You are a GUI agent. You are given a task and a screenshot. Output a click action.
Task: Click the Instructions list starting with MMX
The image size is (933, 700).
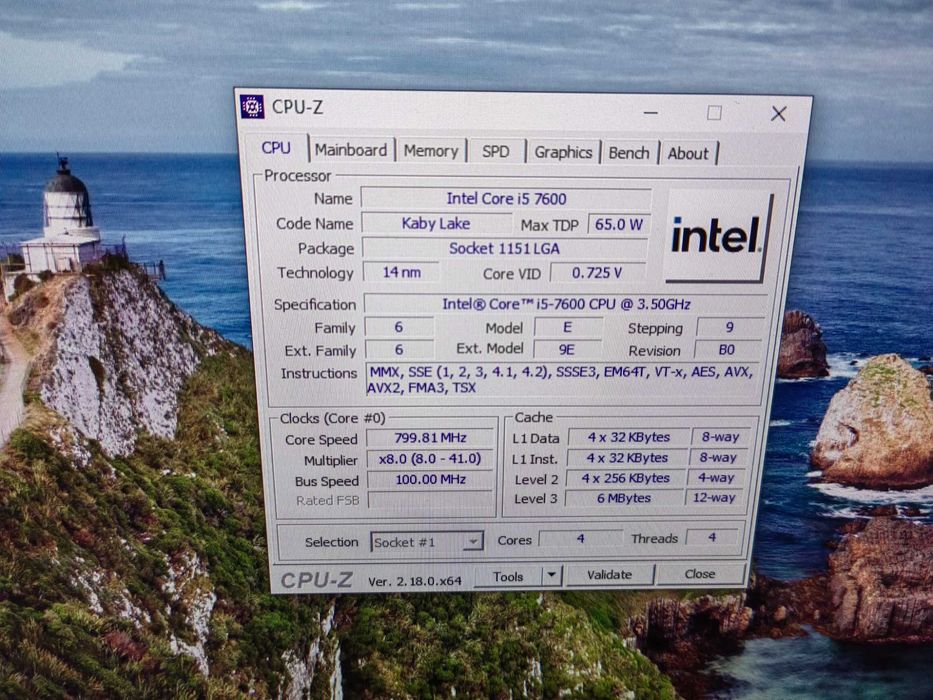pos(561,380)
